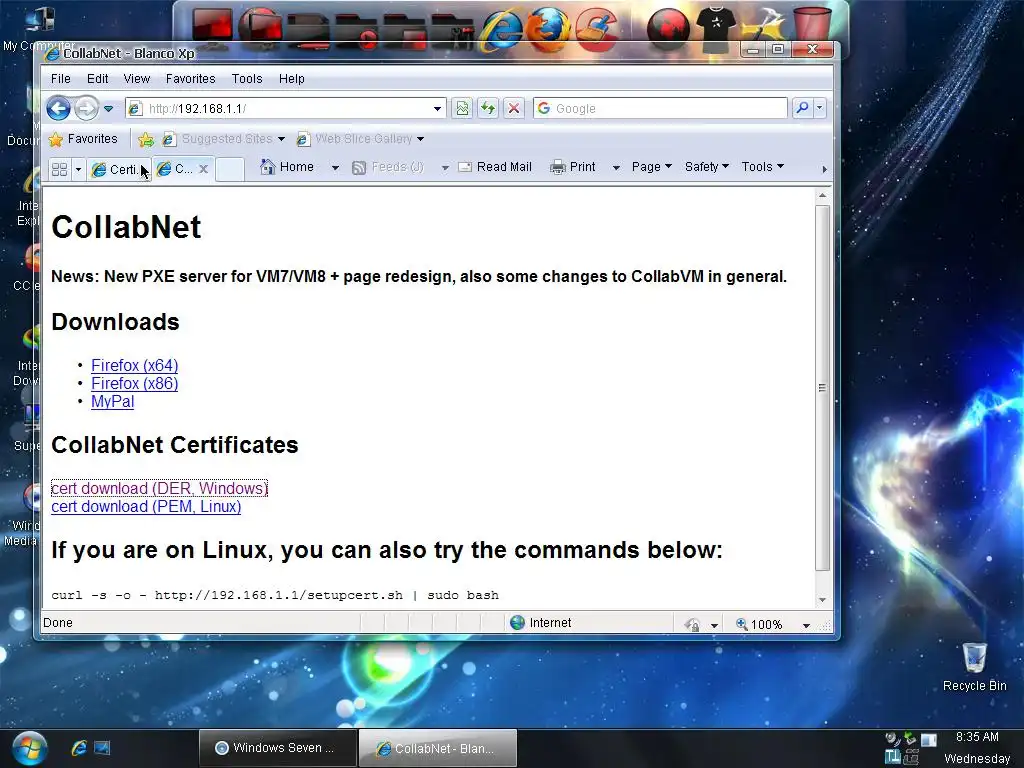The width and height of the screenshot is (1024, 768).
Task: Open the Safety command menu
Action: (707, 167)
